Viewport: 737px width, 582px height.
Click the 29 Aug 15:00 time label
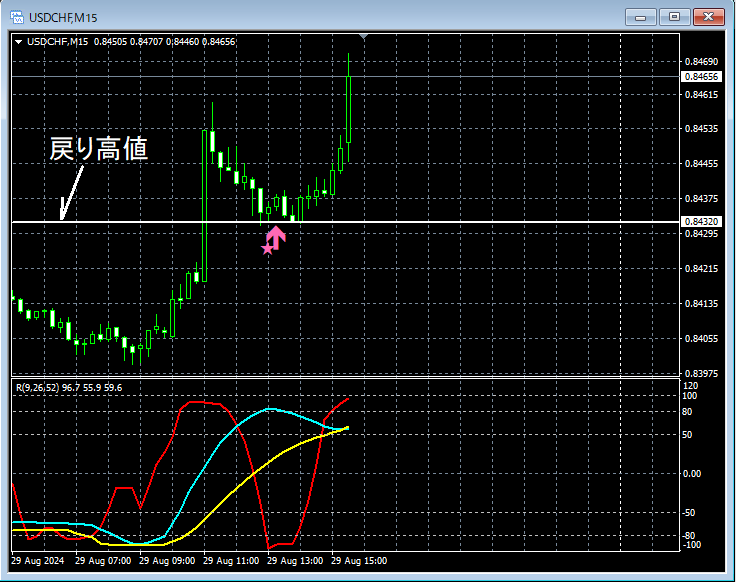[x=359, y=561]
